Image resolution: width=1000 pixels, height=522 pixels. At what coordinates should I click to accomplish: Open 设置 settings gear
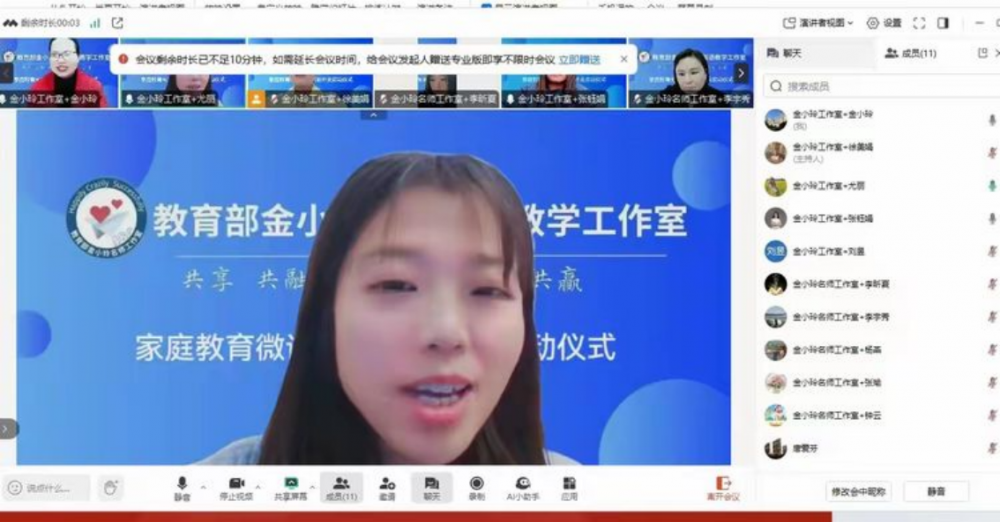coord(884,23)
